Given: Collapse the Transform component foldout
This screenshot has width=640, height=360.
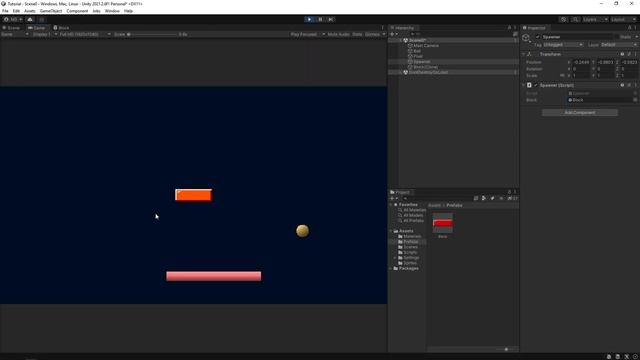Looking at the screenshot, I should 524,54.
